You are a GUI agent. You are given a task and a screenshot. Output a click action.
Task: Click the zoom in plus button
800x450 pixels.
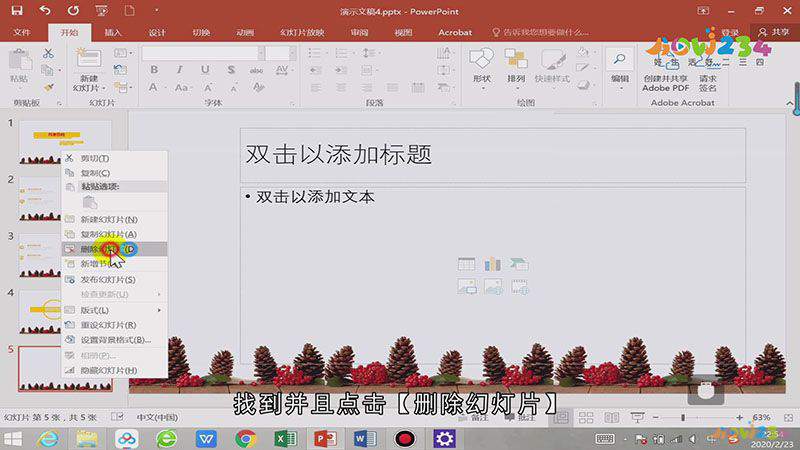pos(739,418)
